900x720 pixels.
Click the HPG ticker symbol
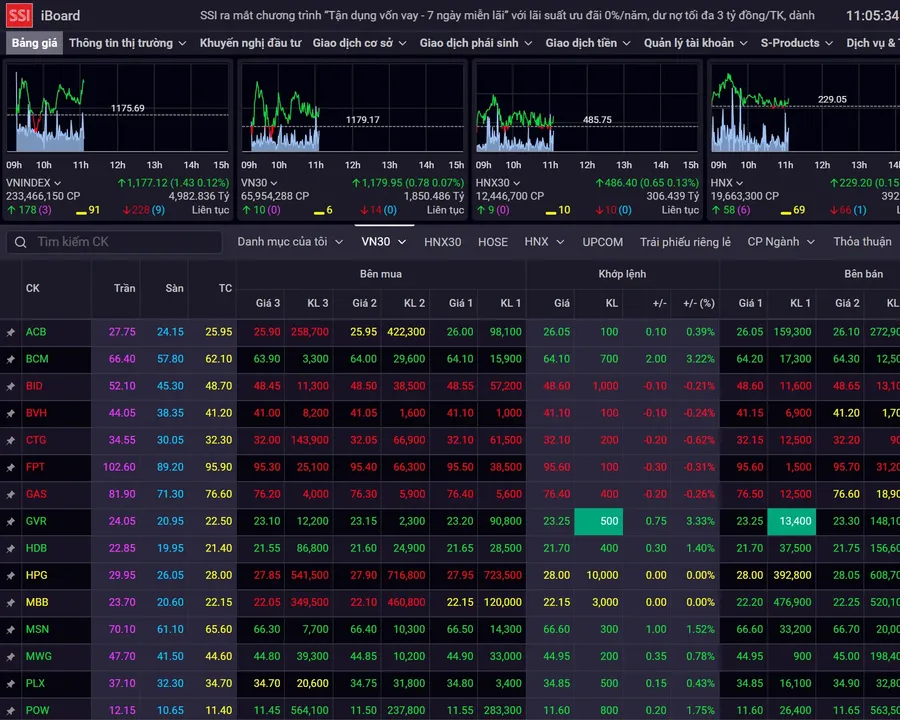coord(36,575)
